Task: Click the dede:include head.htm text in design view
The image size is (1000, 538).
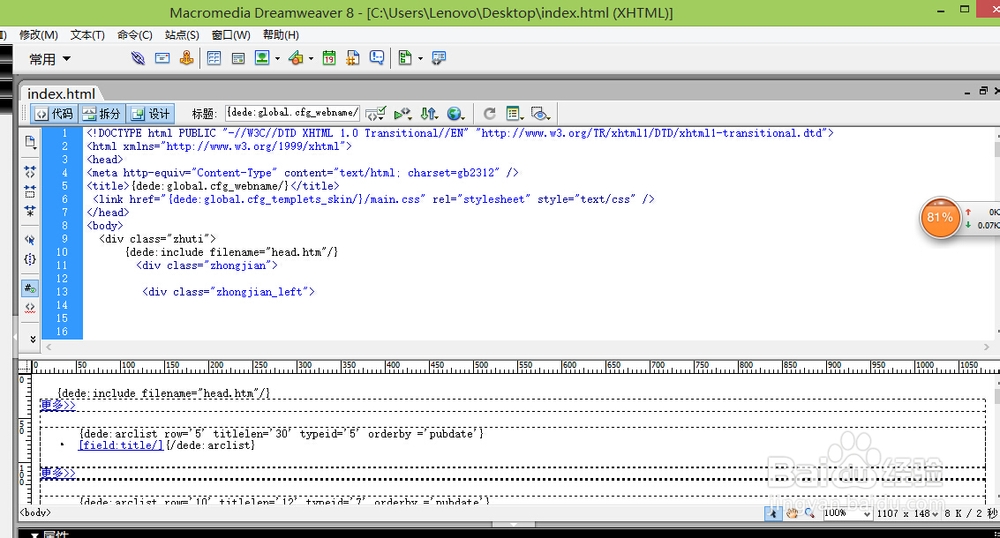Action: (163, 393)
